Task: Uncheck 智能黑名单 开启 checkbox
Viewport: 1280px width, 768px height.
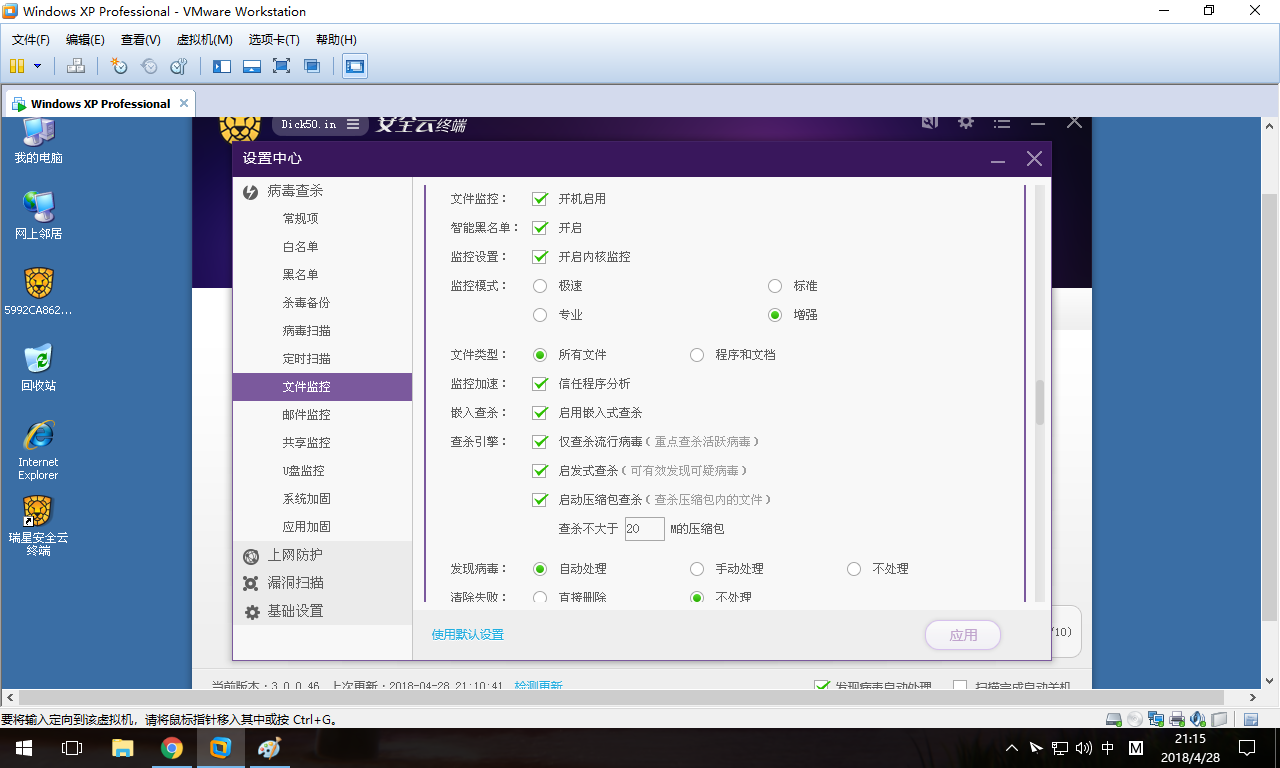Action: point(540,228)
